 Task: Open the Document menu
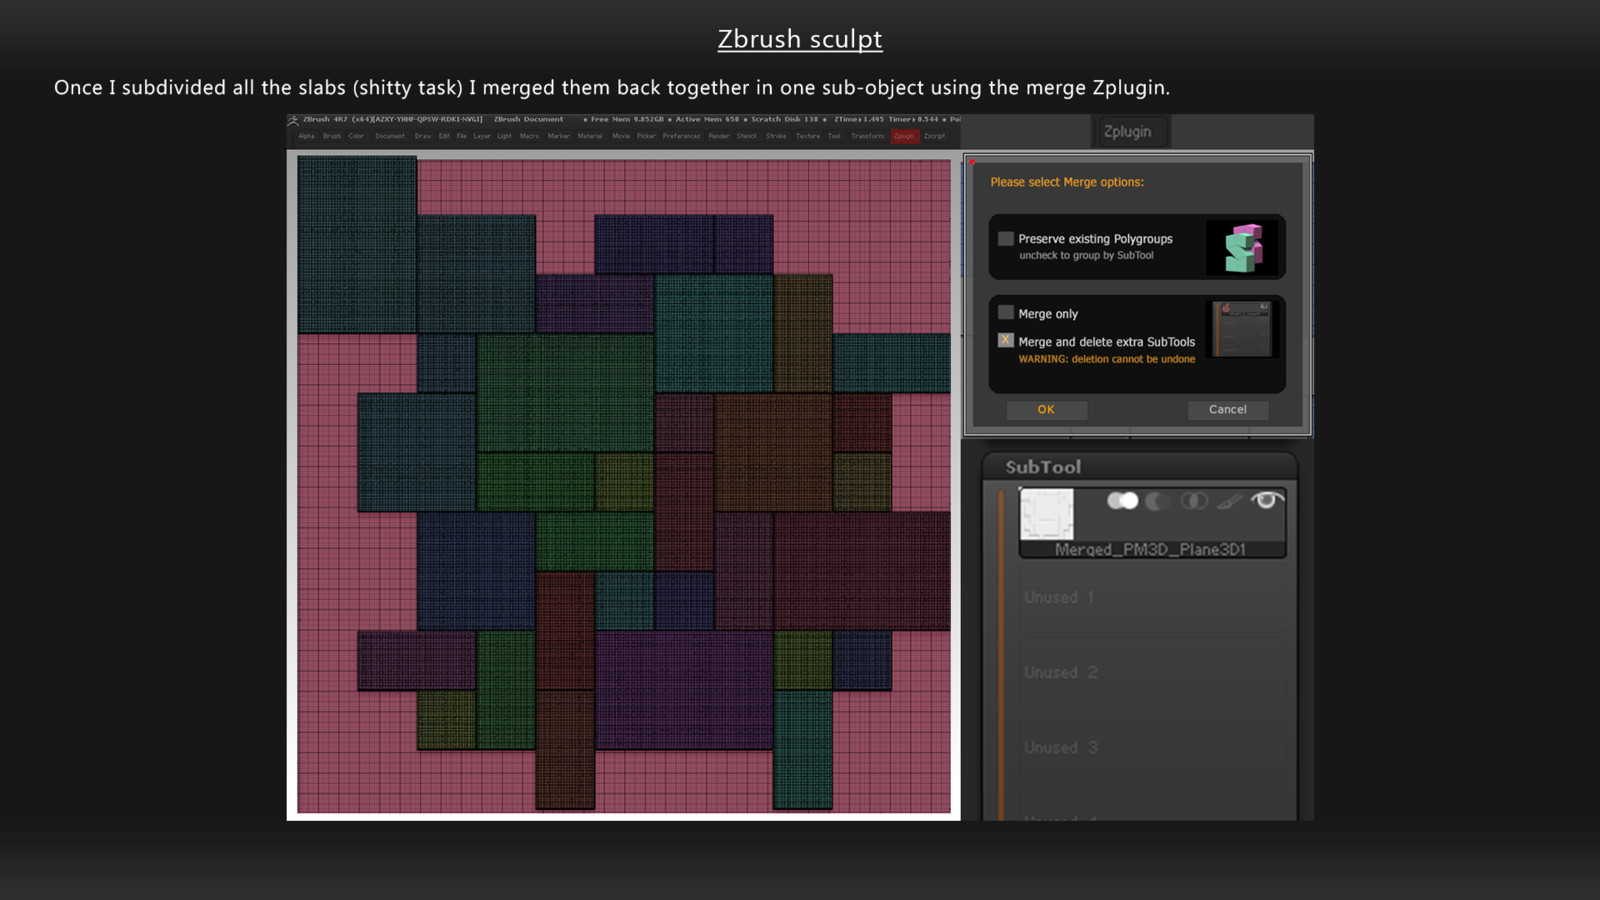point(390,136)
